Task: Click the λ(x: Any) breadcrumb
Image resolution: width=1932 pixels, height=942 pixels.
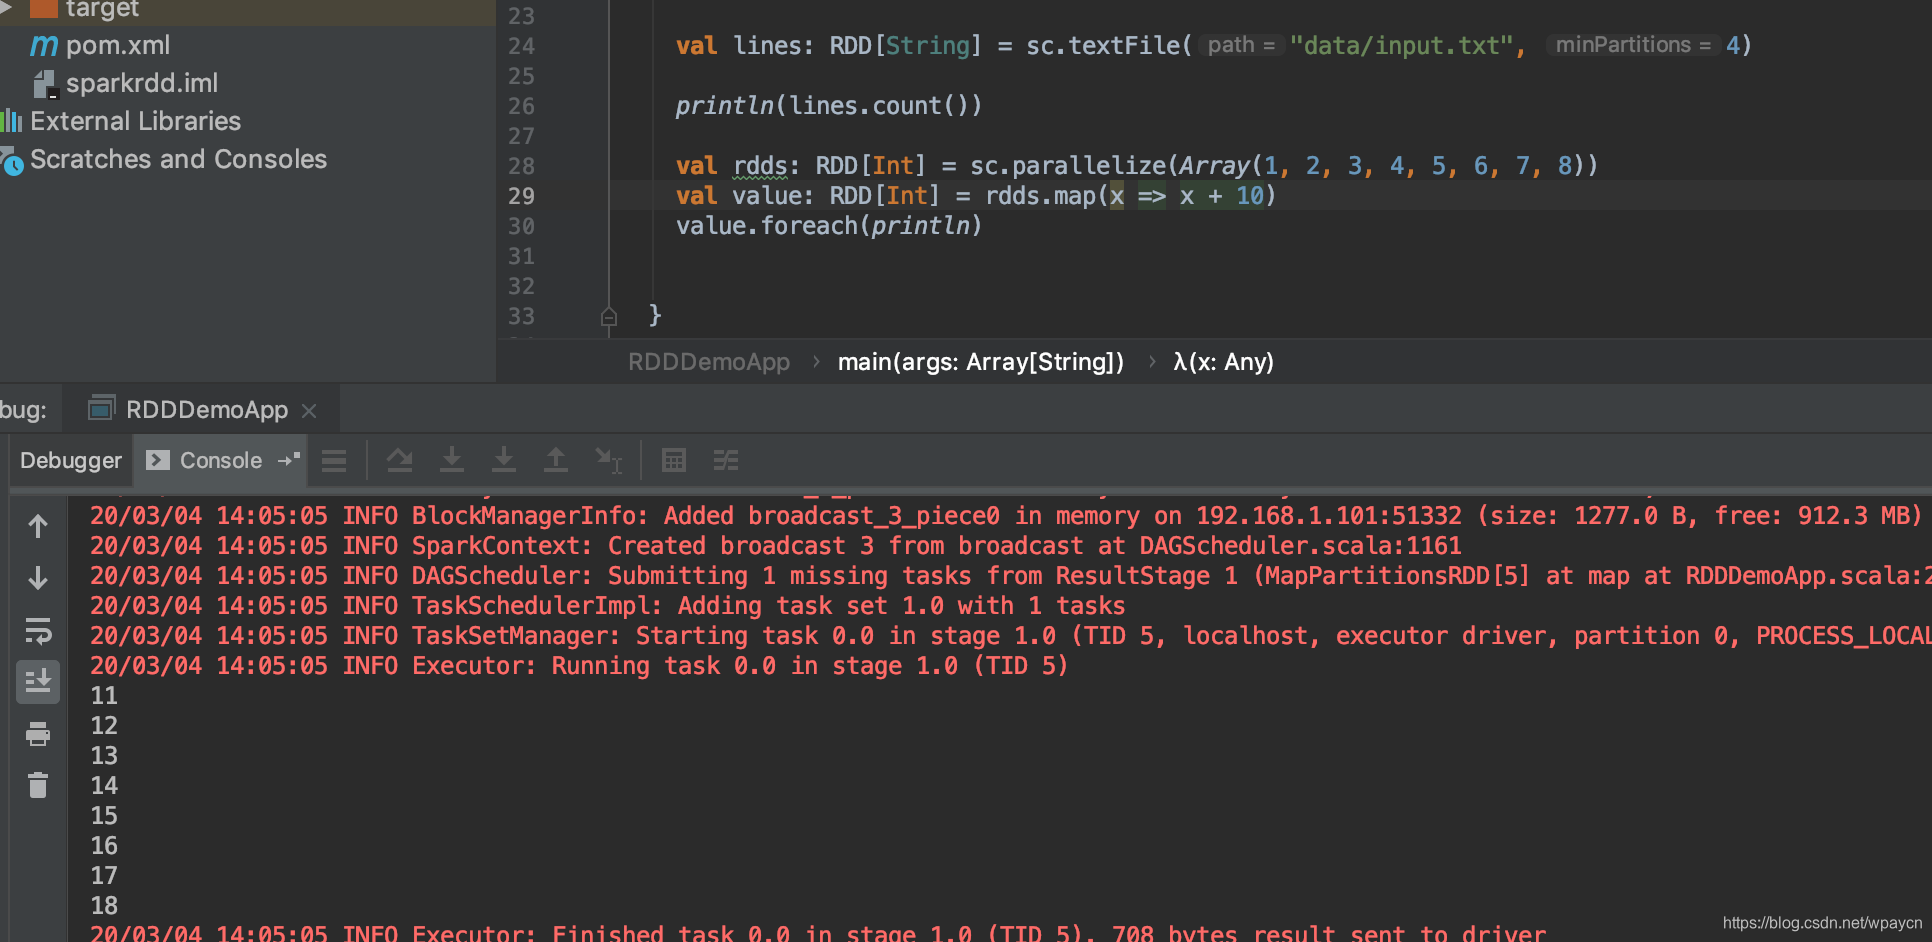Action: pos(1223,362)
